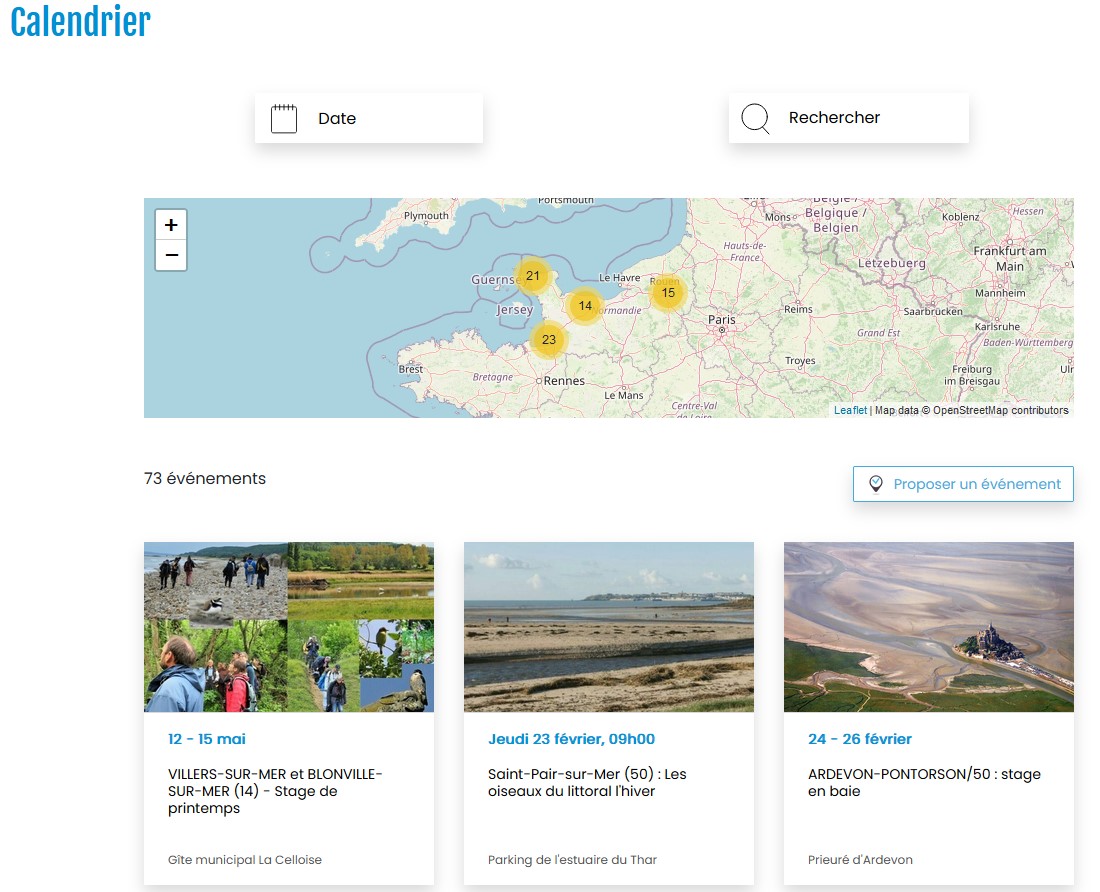Screen dimensions: 1100x892
Task: Open Saint-Pair-sur-Mer oiseaux du littoral event
Action: click(x=587, y=783)
